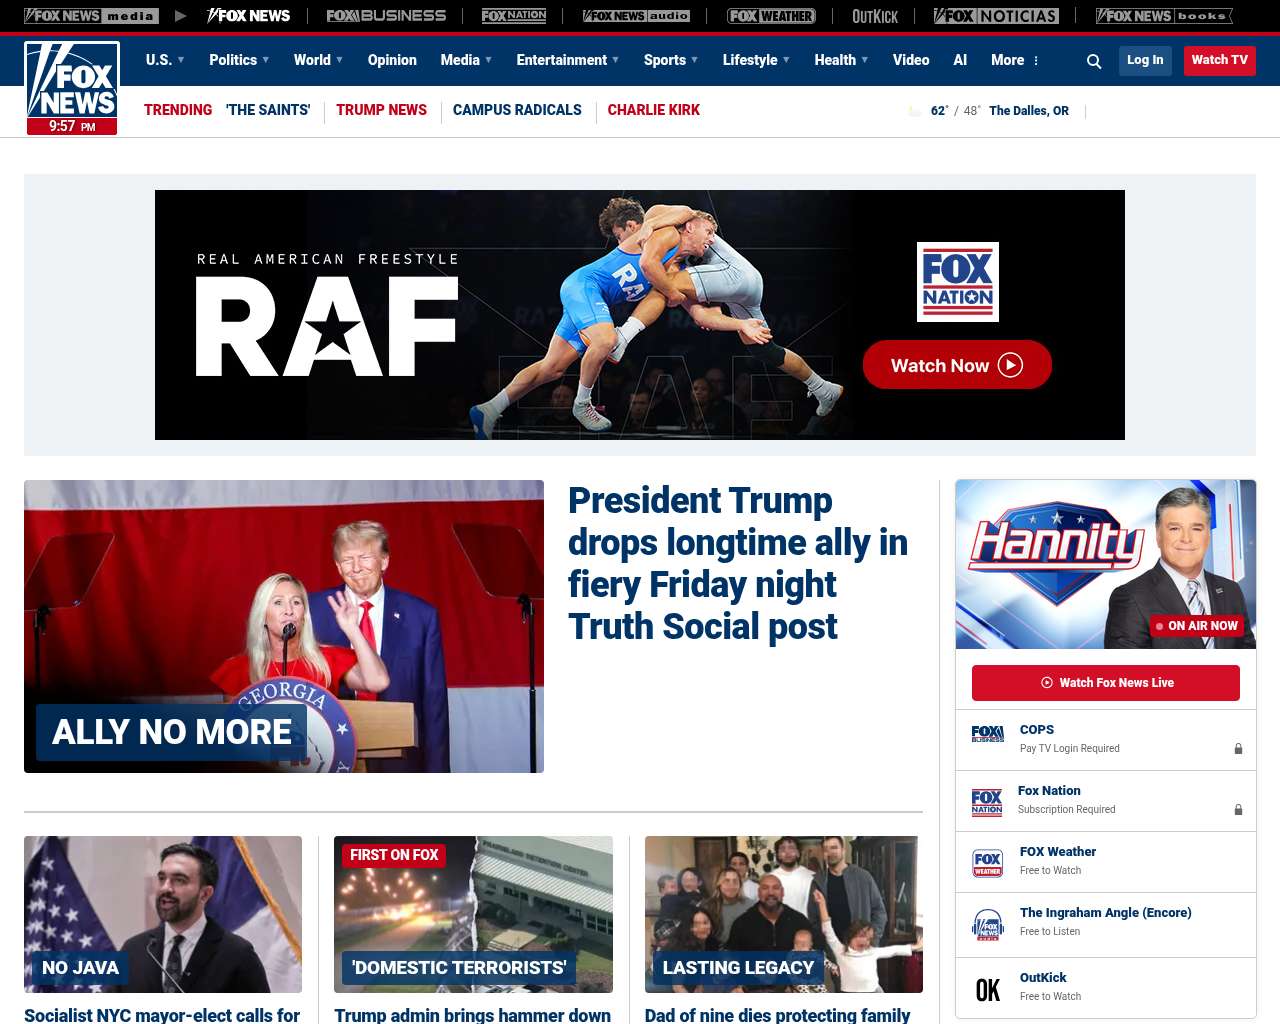Image resolution: width=1280 pixels, height=1024 pixels.
Task: Open Fox News Books network logo
Action: point(1164,16)
